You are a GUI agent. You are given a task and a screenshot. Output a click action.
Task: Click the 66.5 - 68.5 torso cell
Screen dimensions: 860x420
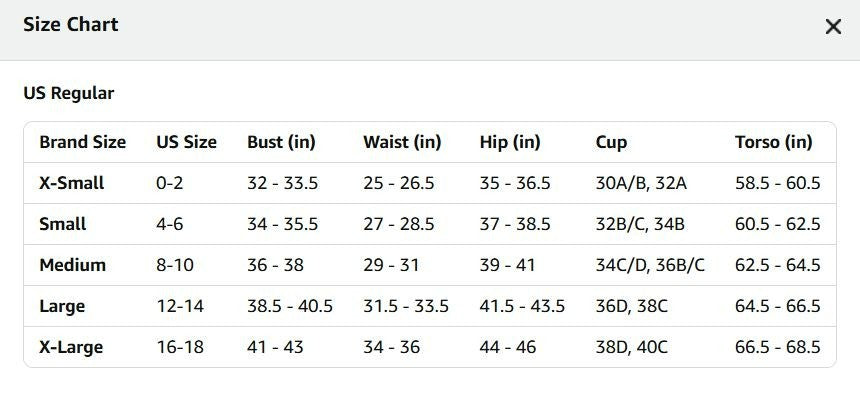[x=778, y=347]
